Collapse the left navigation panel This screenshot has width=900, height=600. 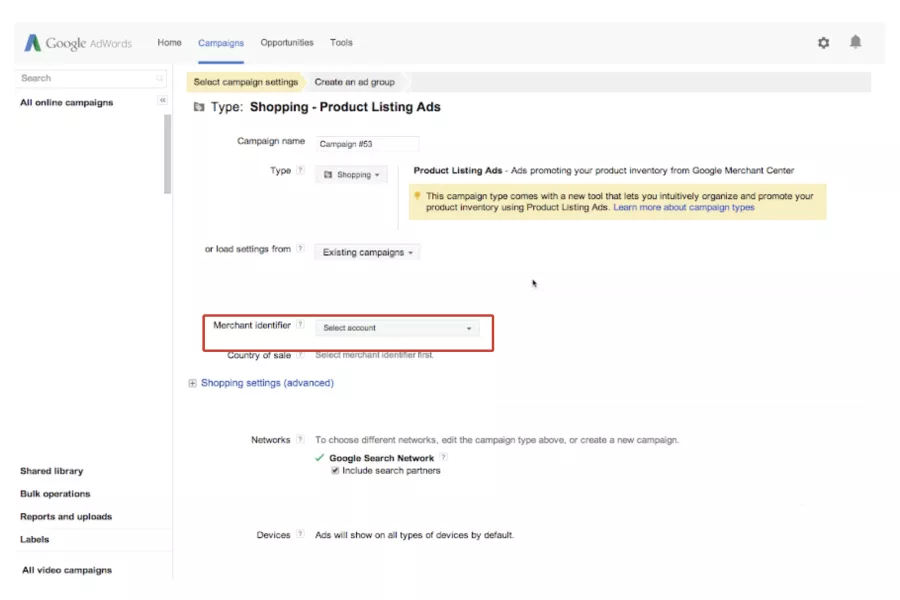click(162, 100)
